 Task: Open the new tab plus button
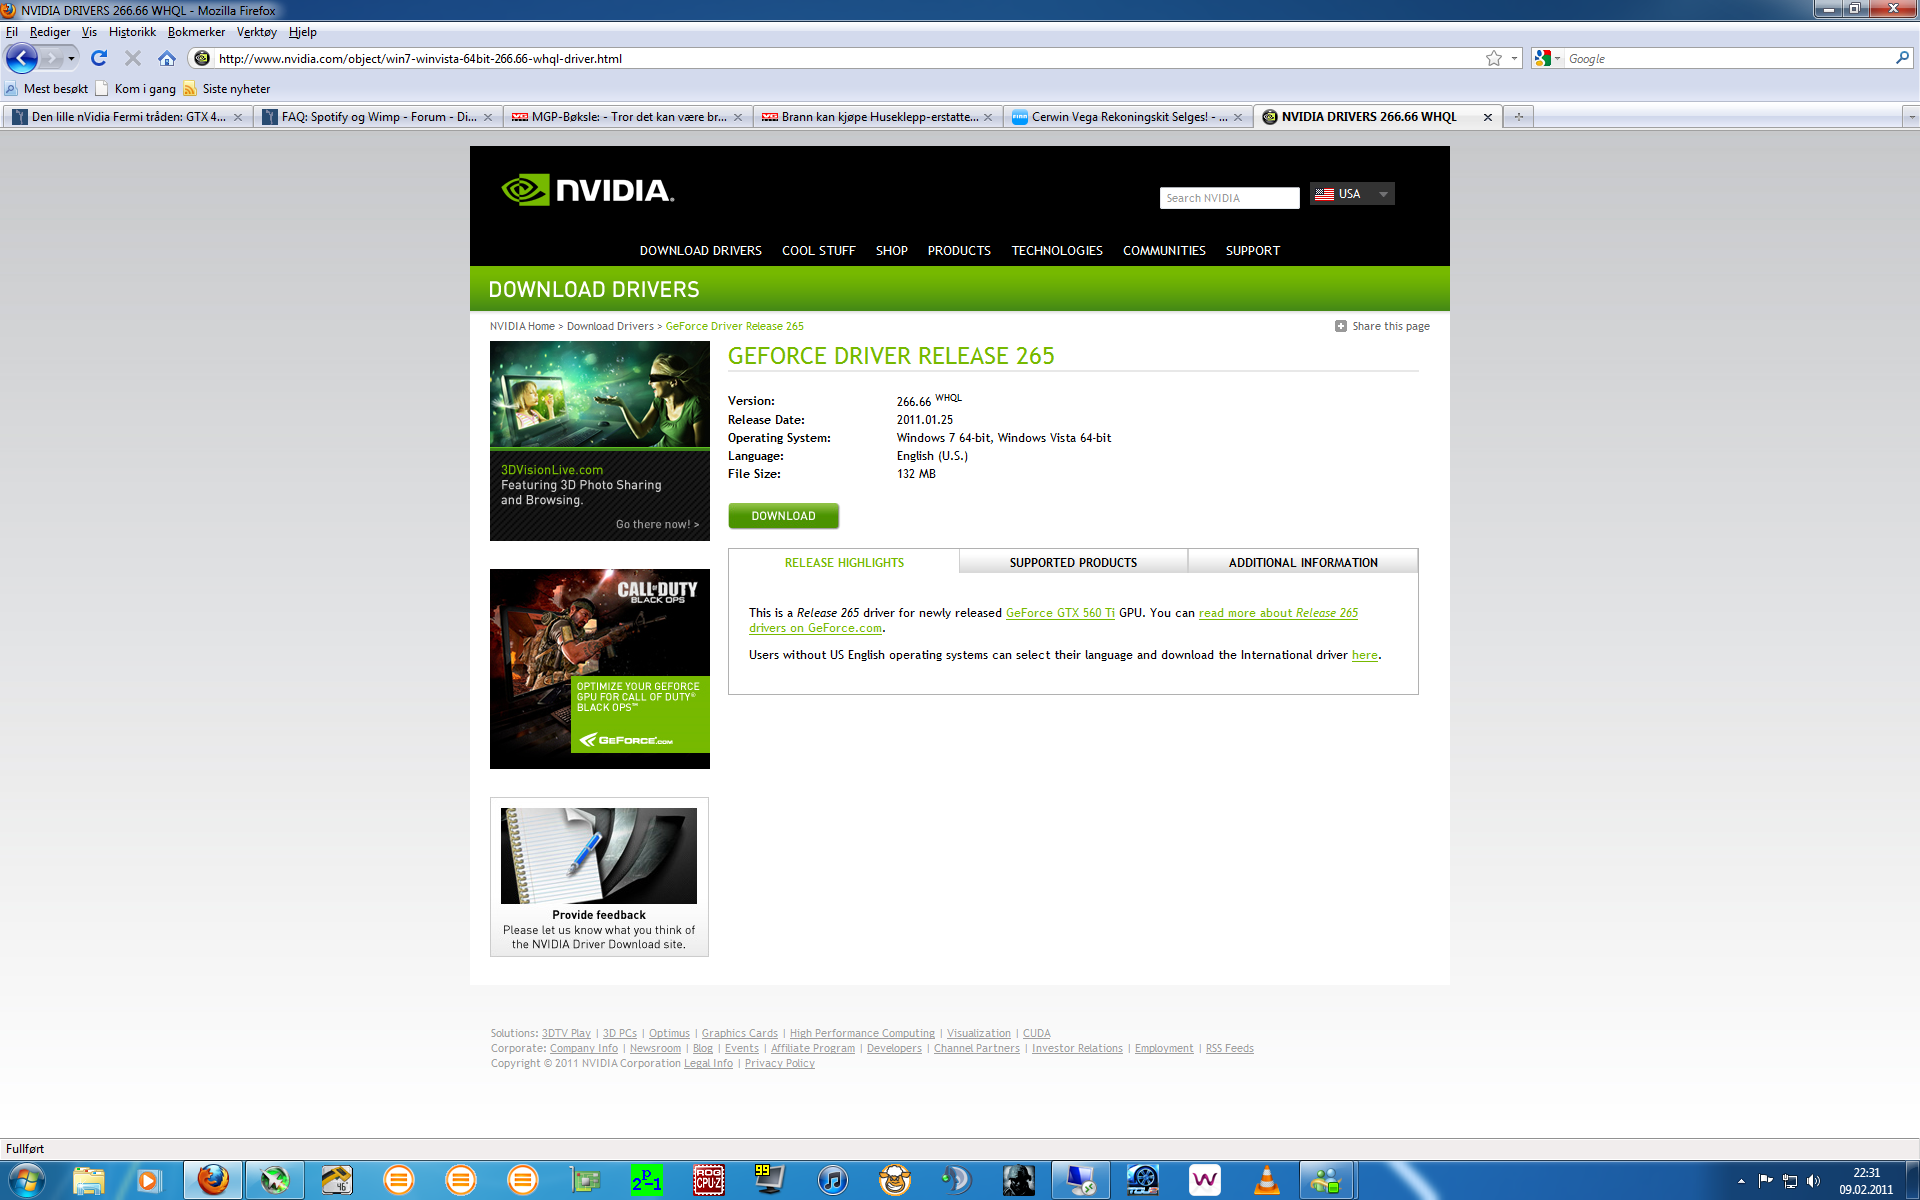pyautogui.click(x=1518, y=117)
